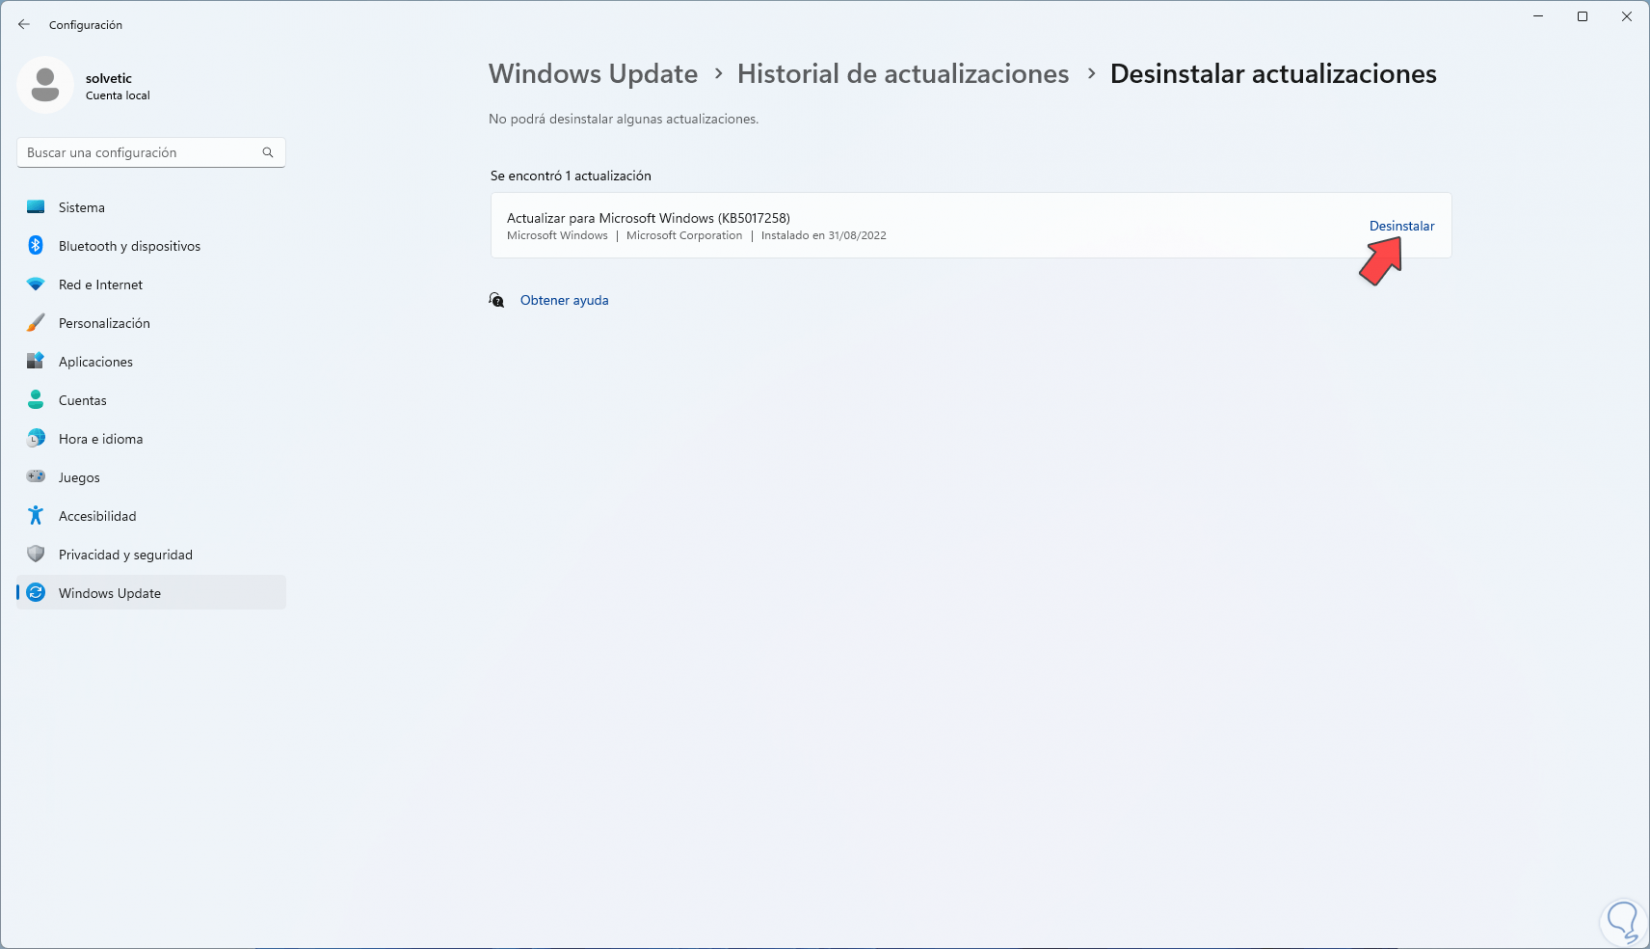Select the Actualizar para Microsoft Windows (KB5017258) entry

[970, 226]
